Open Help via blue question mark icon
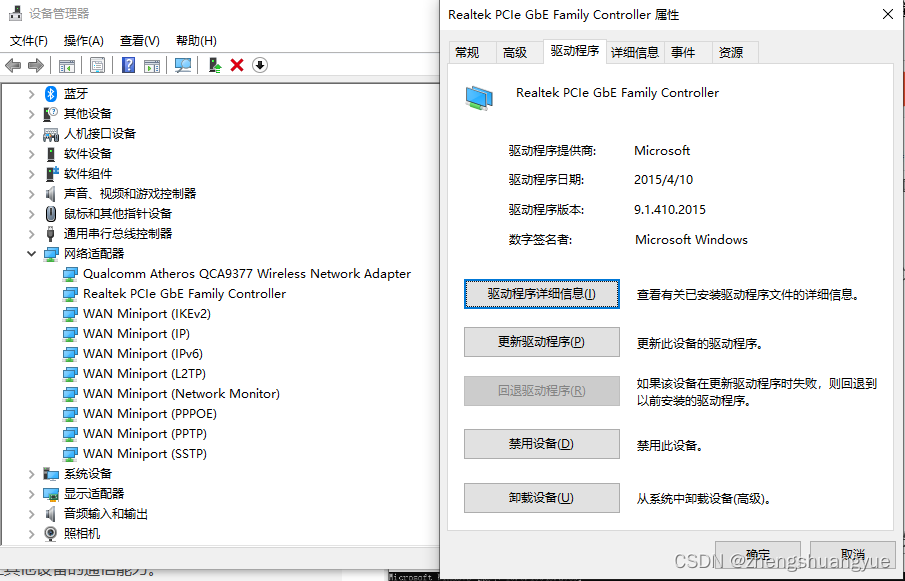 129,65
